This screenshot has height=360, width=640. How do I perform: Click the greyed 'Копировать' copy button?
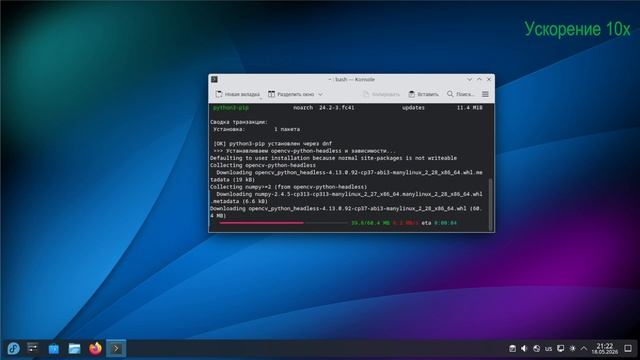pos(381,94)
